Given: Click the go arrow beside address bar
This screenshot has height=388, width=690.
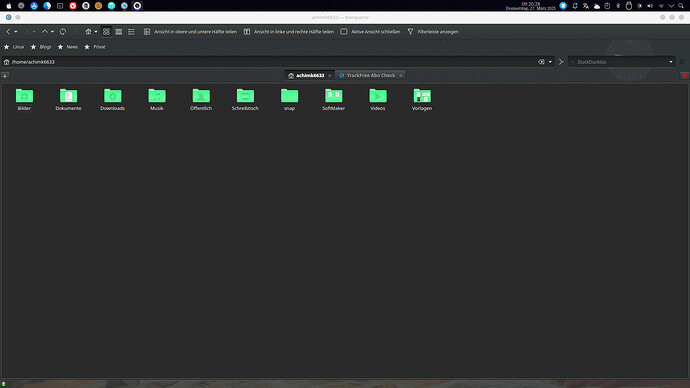Looking at the screenshot, I should pos(561,62).
